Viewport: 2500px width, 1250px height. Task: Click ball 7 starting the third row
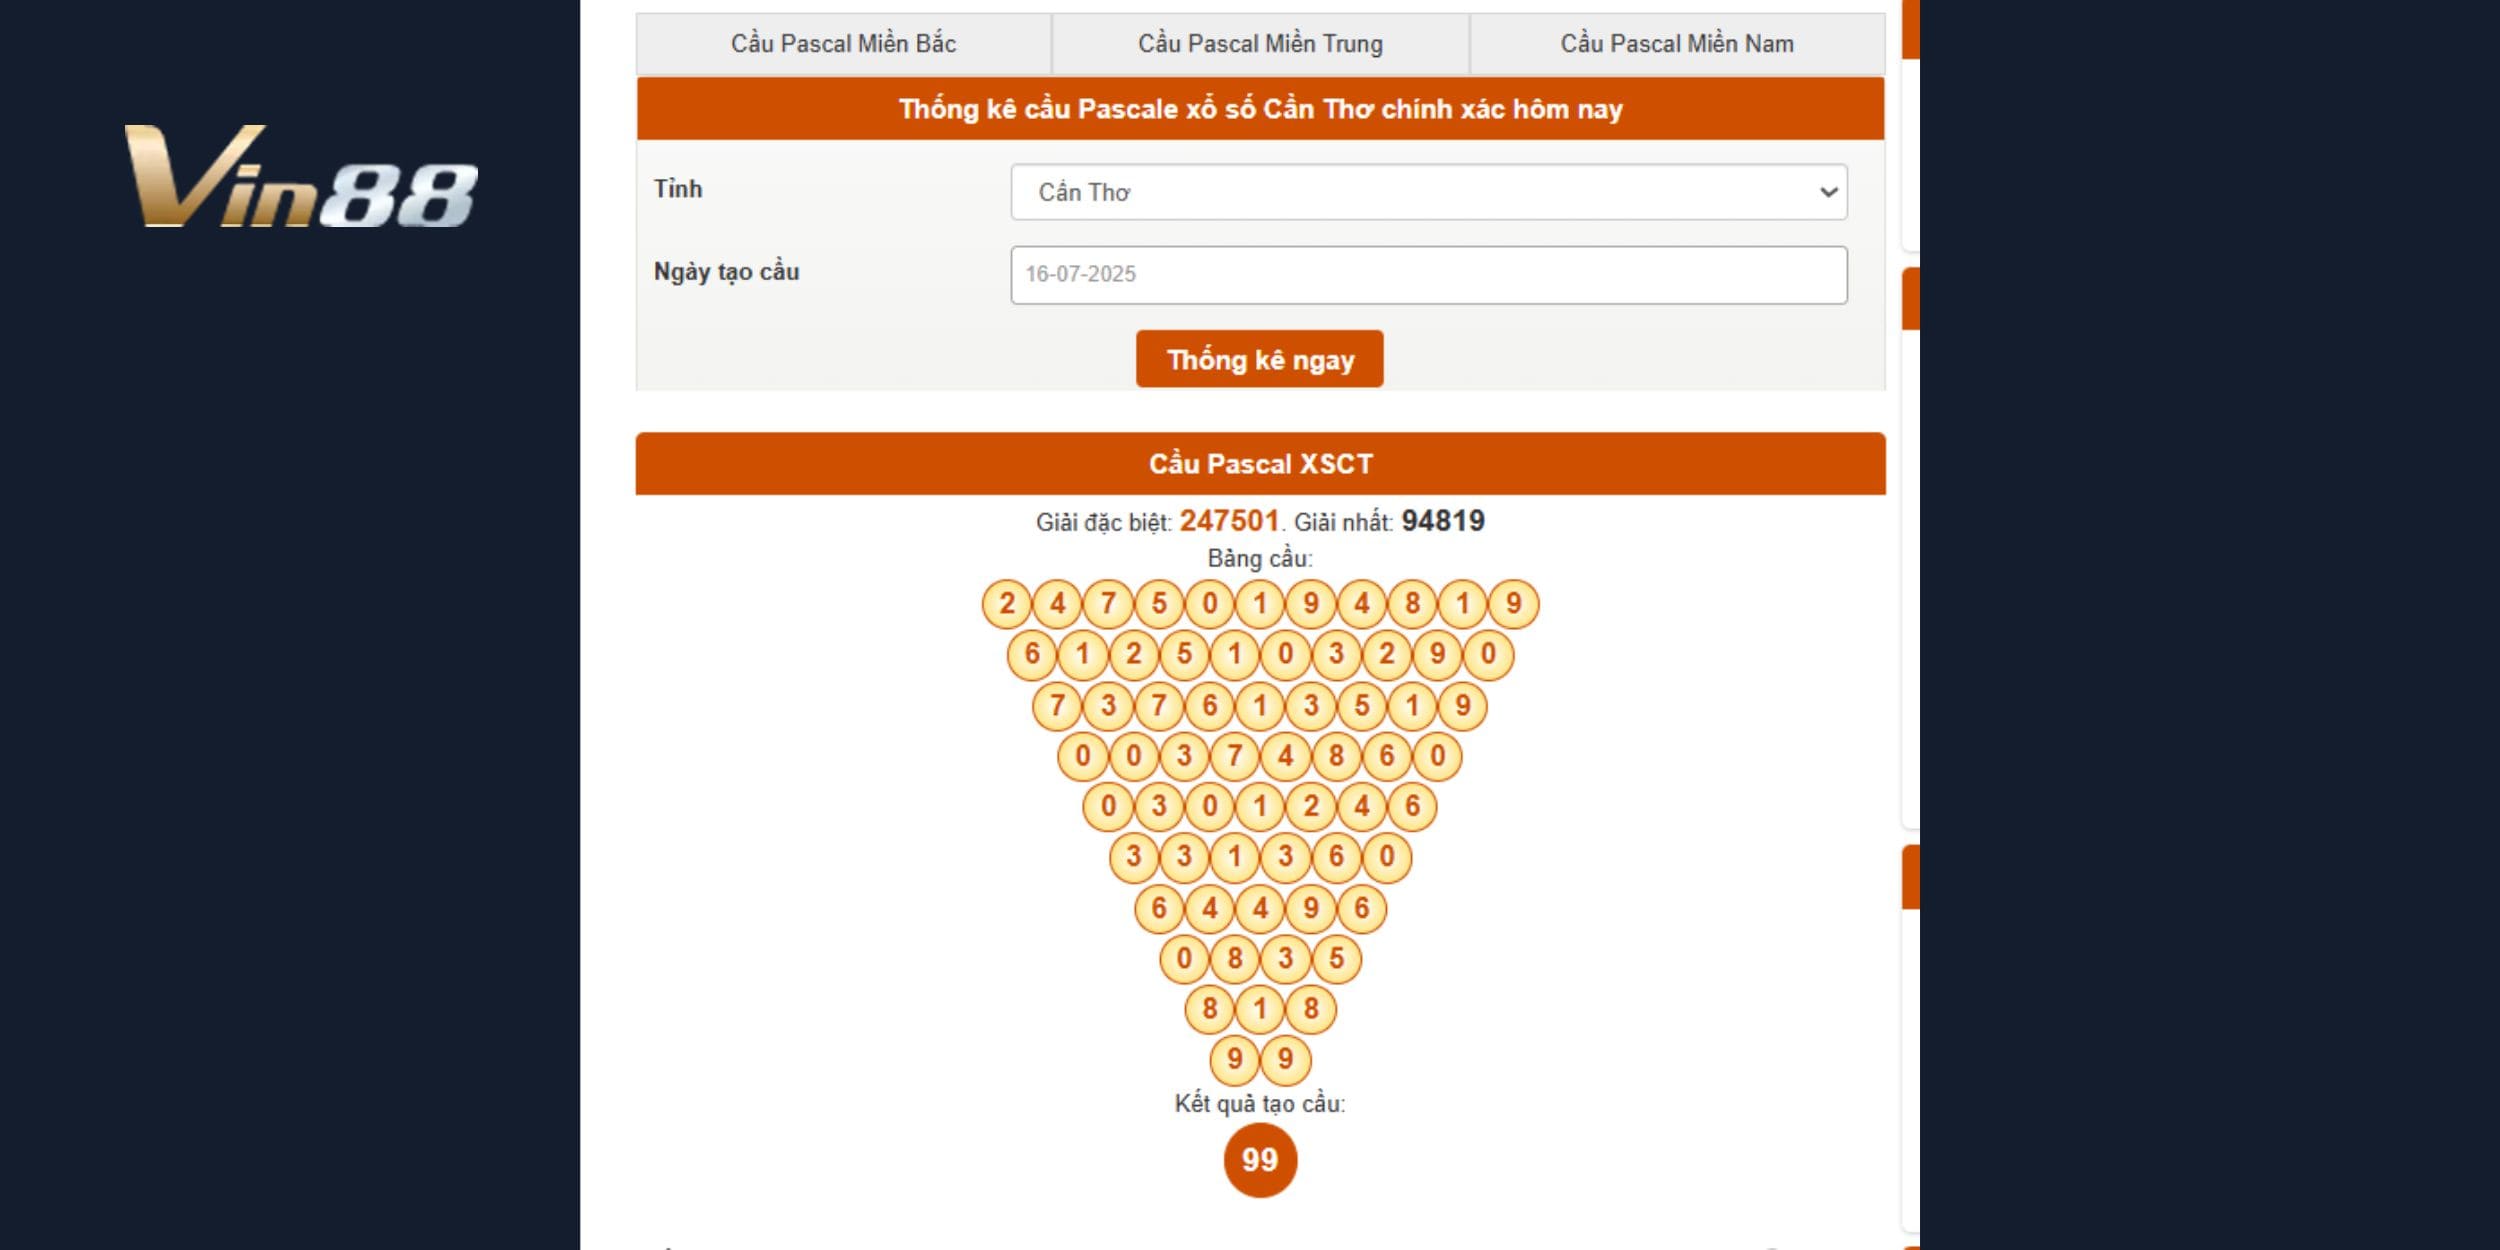tap(1057, 705)
